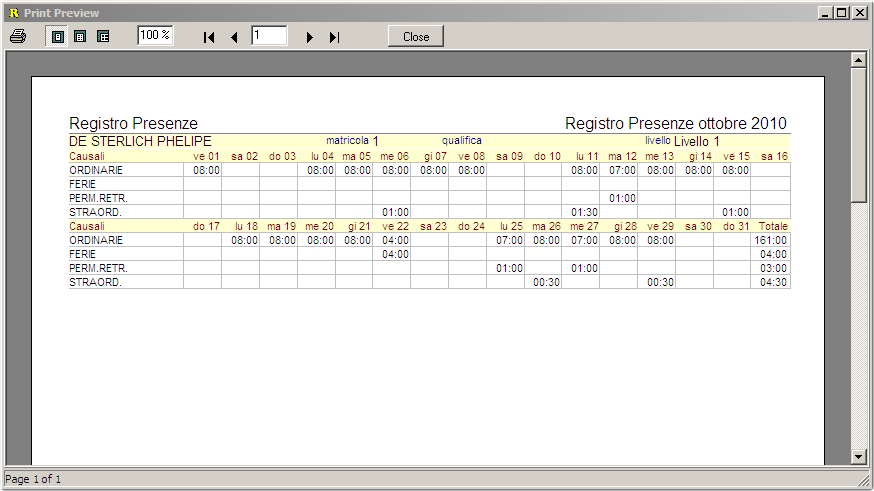
Task: Click FERIE '04:00' under ve 22
Action: tap(395, 254)
